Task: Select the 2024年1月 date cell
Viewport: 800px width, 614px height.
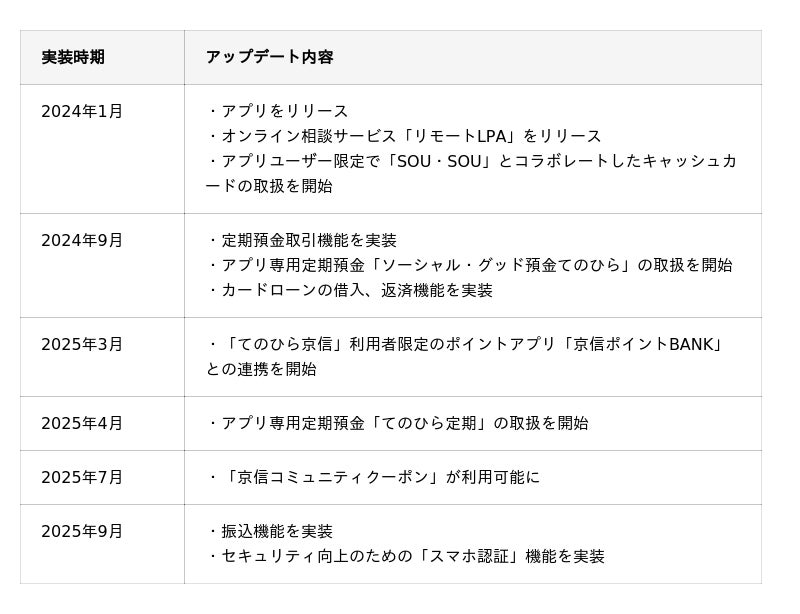Action: pyautogui.click(x=82, y=111)
